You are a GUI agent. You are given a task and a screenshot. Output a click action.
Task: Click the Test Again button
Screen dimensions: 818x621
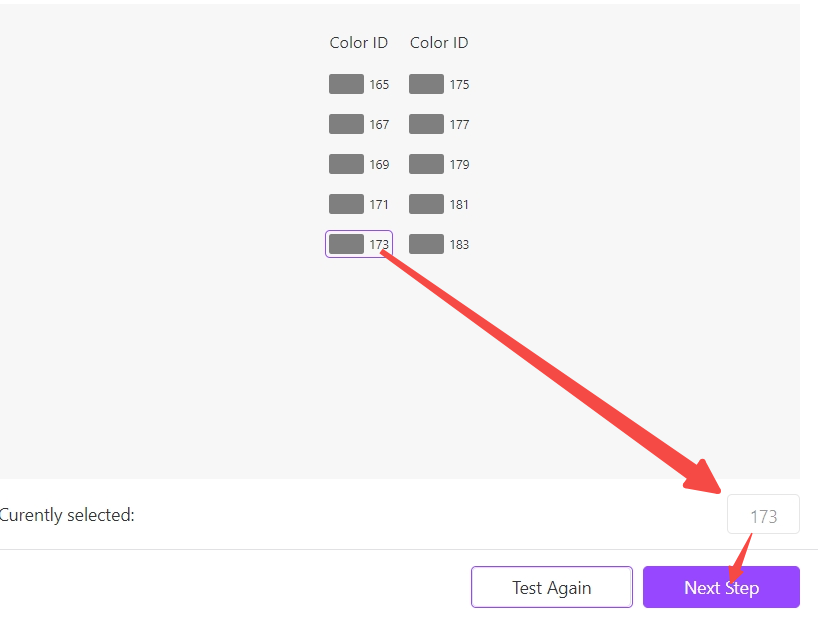[551, 587]
